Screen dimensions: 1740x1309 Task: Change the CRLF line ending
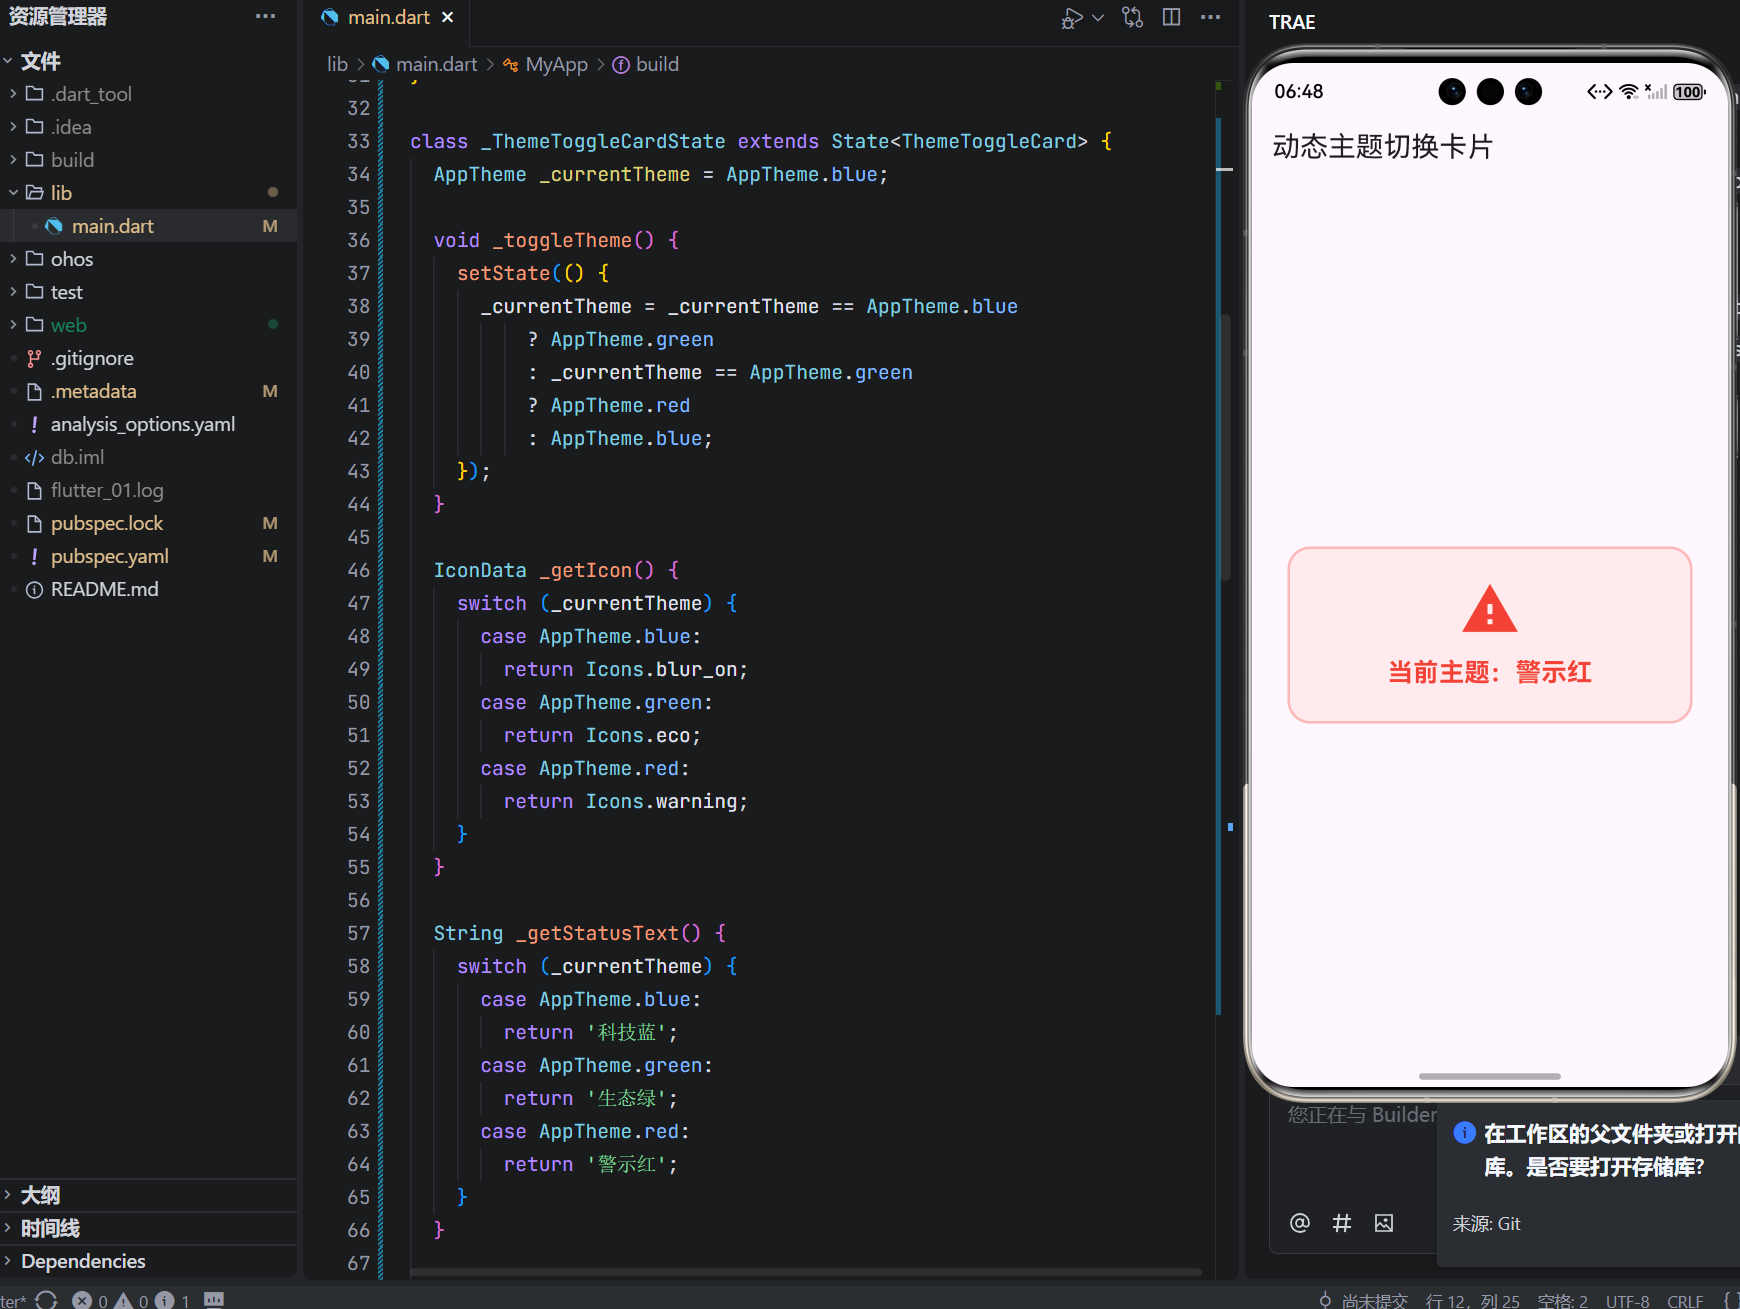pyautogui.click(x=1685, y=1300)
